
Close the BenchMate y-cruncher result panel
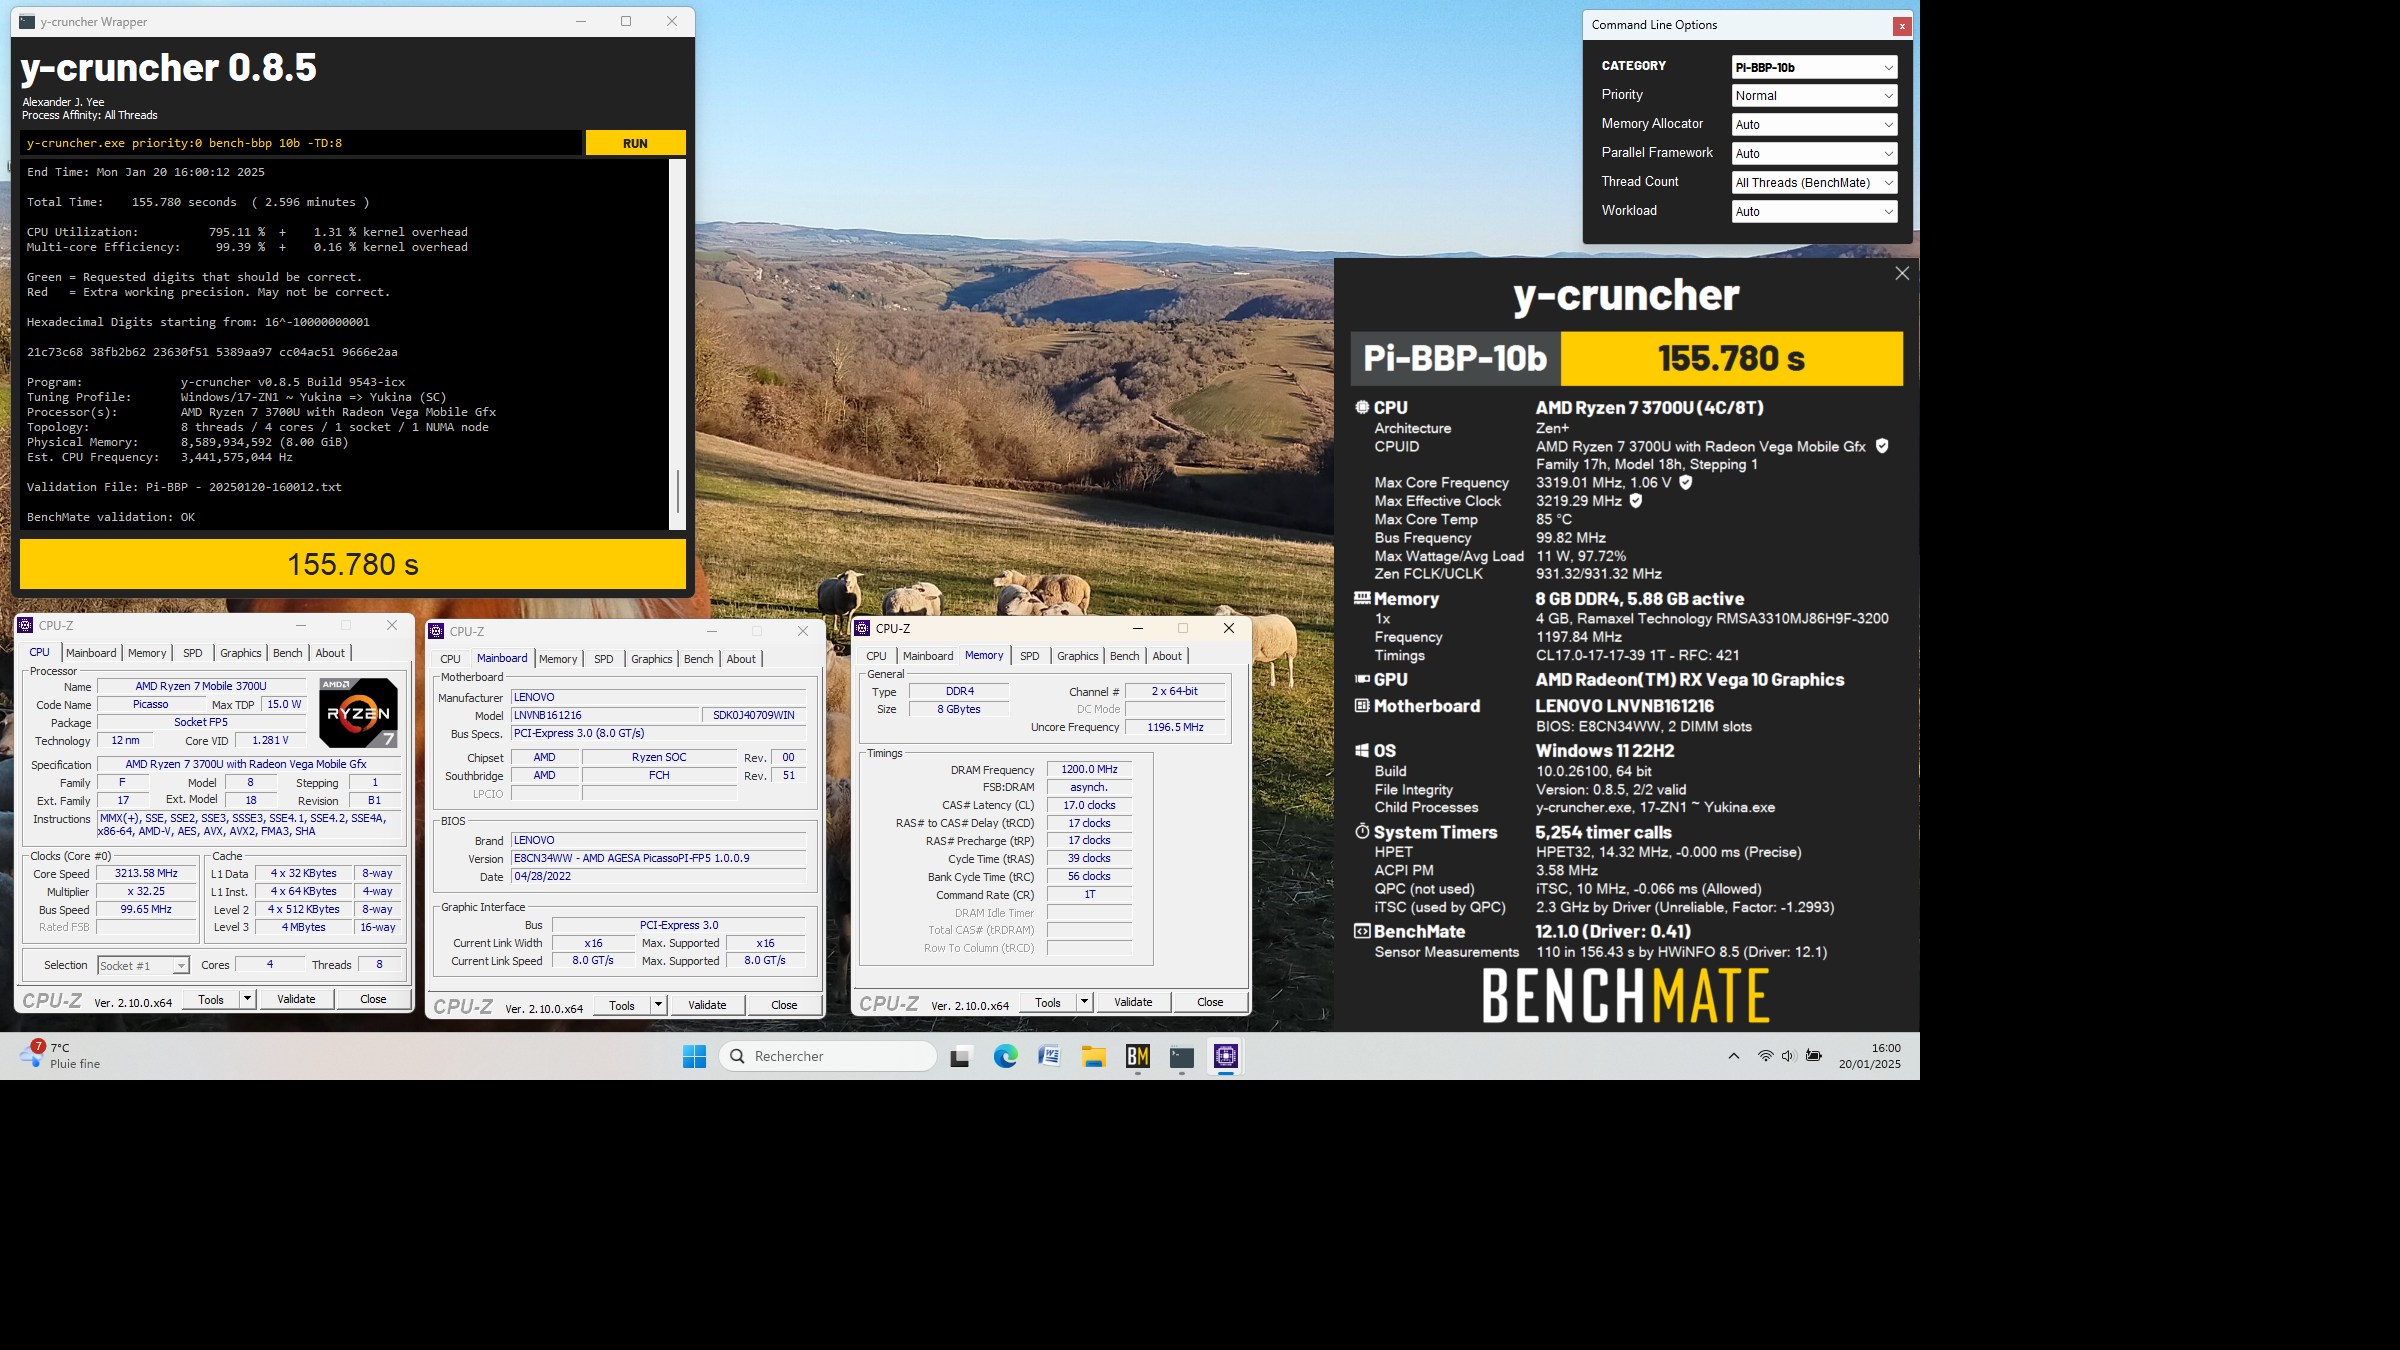point(1902,273)
